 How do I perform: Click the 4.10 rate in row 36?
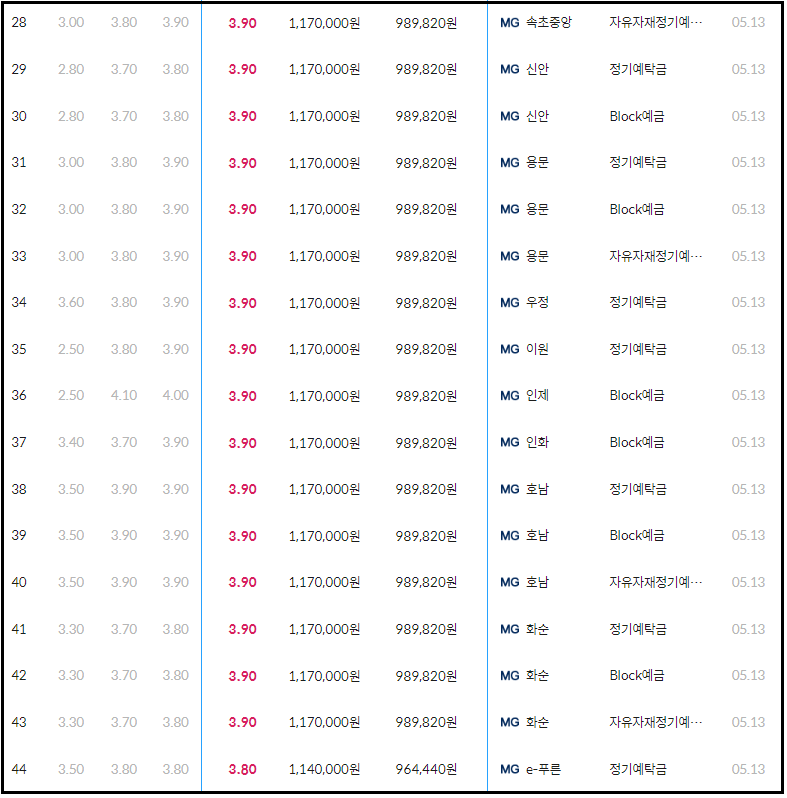124,395
